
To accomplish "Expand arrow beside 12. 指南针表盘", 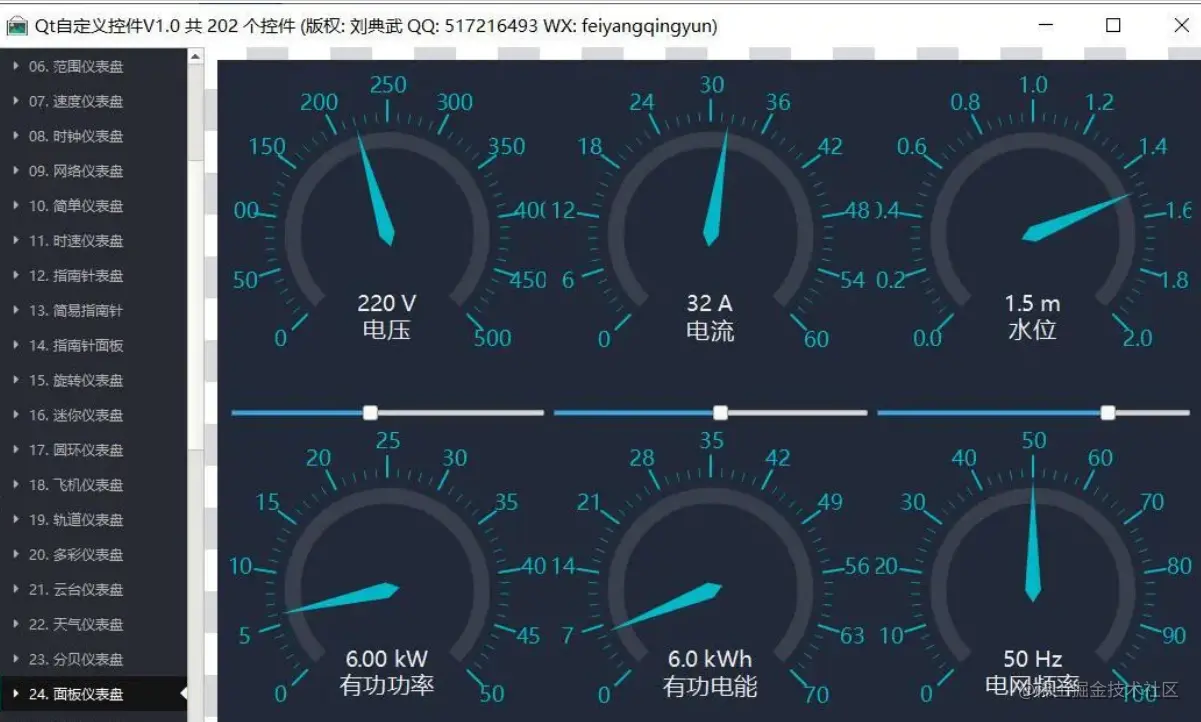I will point(15,276).
